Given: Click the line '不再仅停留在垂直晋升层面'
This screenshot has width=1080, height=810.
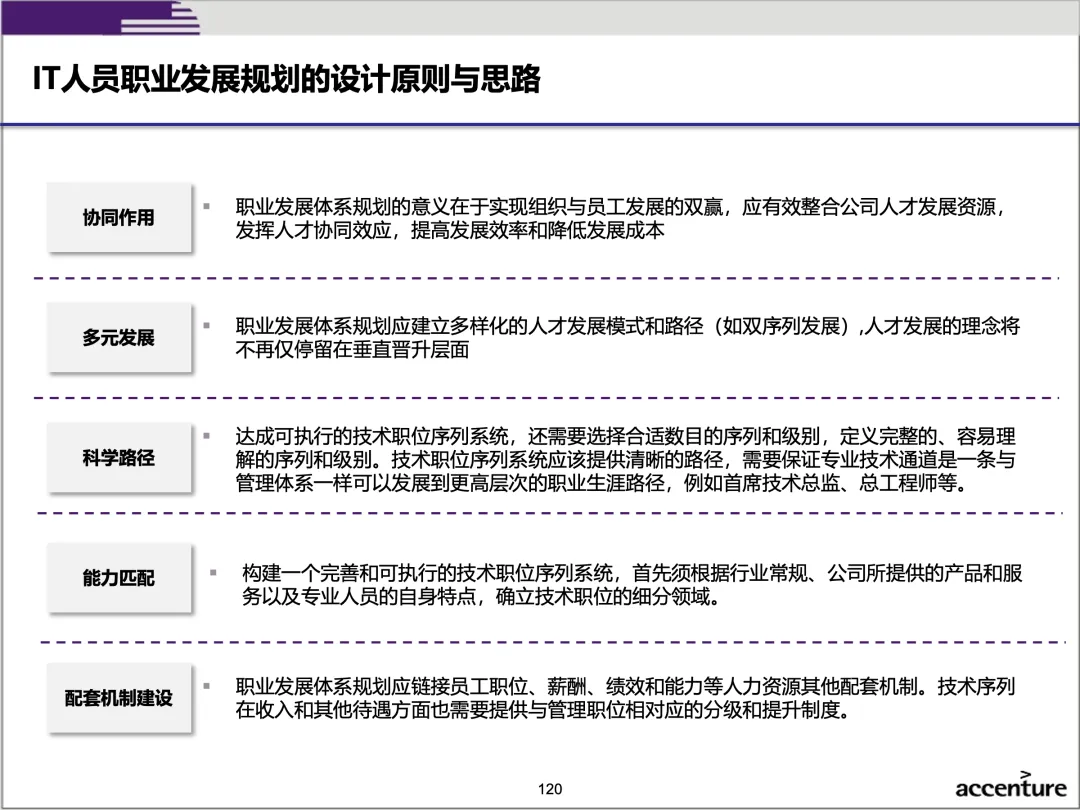Looking at the screenshot, I should [x=352, y=350].
